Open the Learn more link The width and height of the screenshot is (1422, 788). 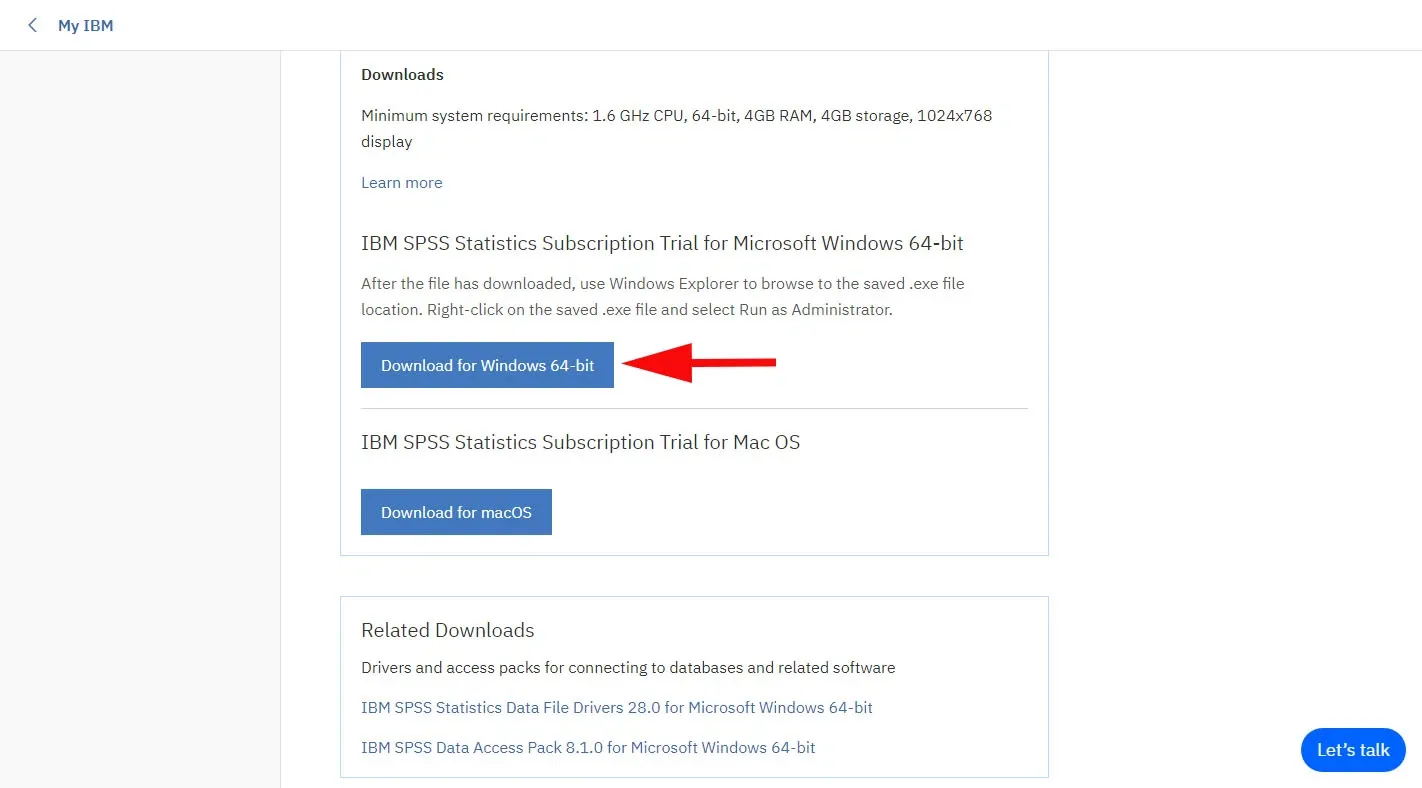point(402,183)
